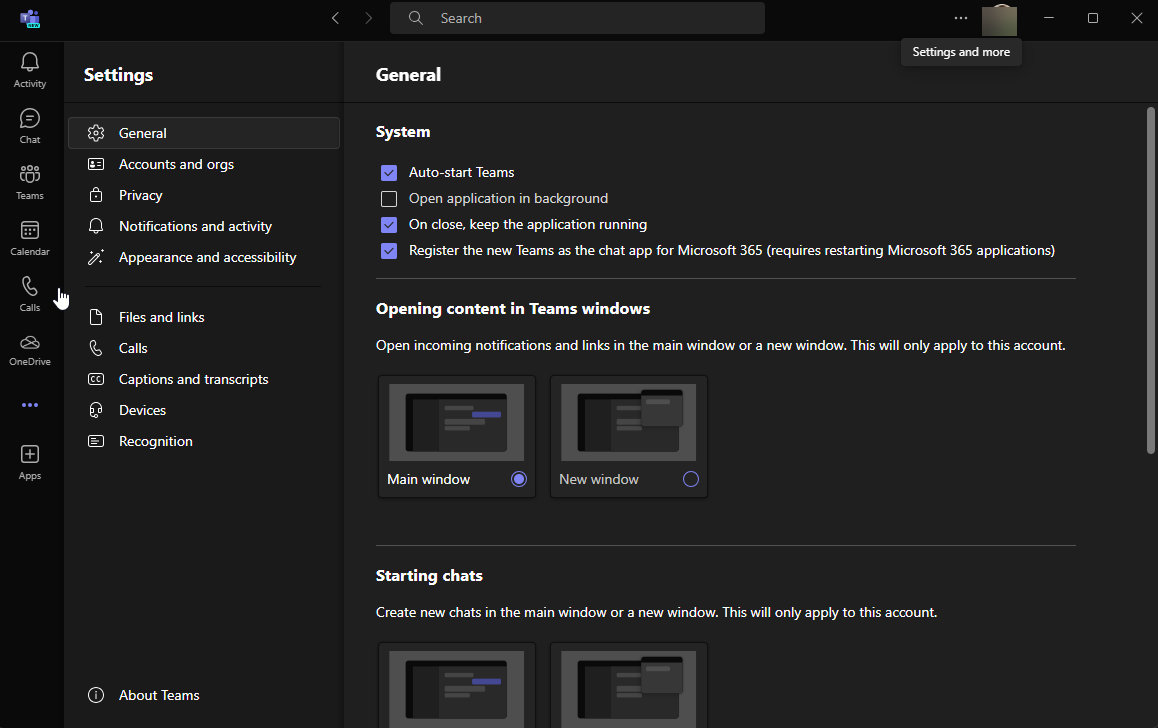Open Captions and transcripts settings
This screenshot has width=1158, height=728.
tap(204, 379)
